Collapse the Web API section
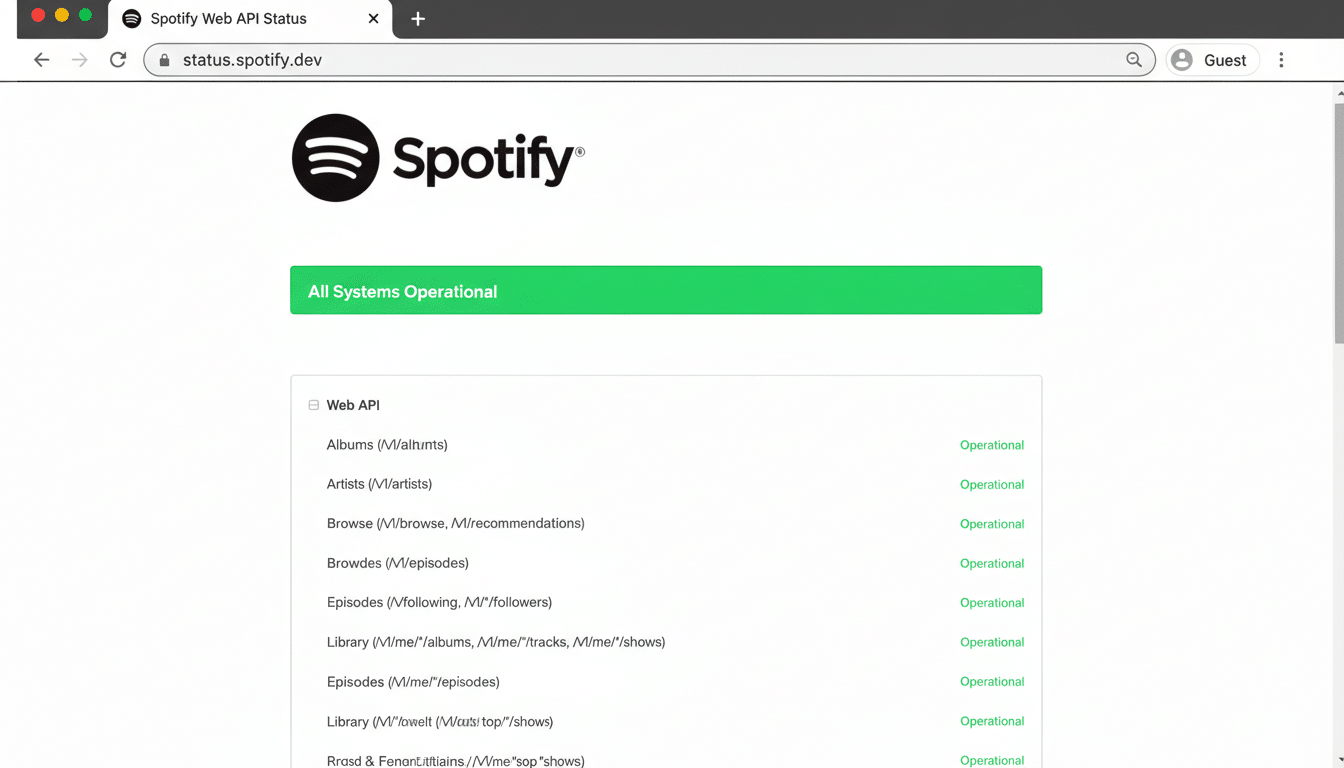Screen dimensions: 1344x768 [x=313, y=404]
